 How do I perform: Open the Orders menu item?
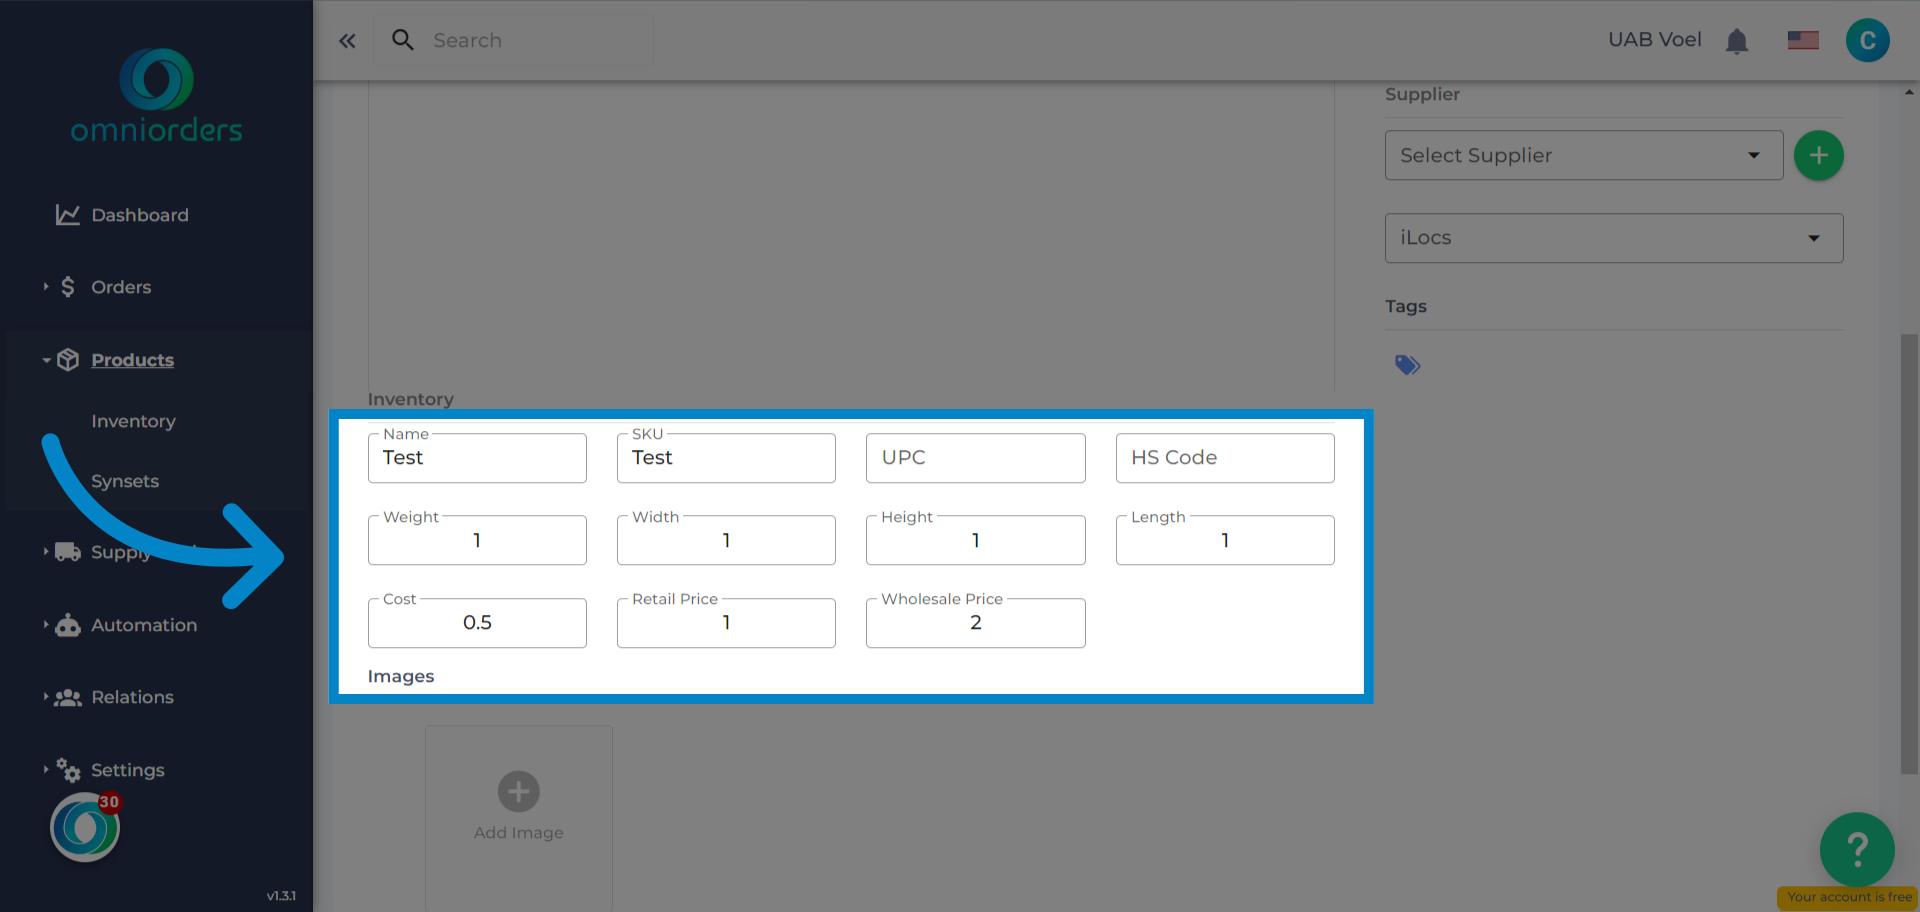(121, 287)
